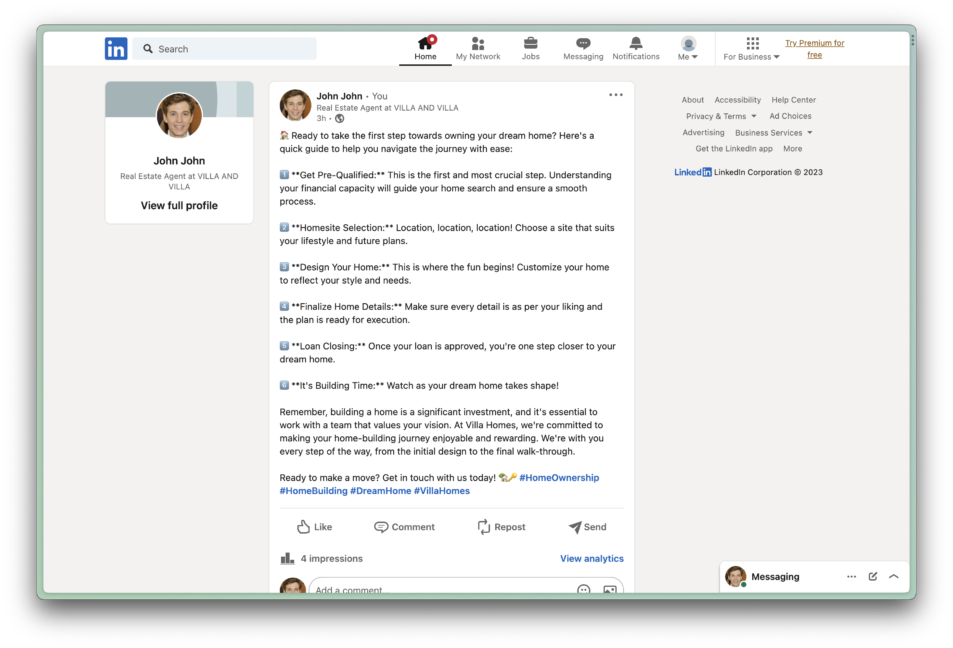This screenshot has width=953, height=648.
Task: Open the More footer menu
Action: coord(792,147)
